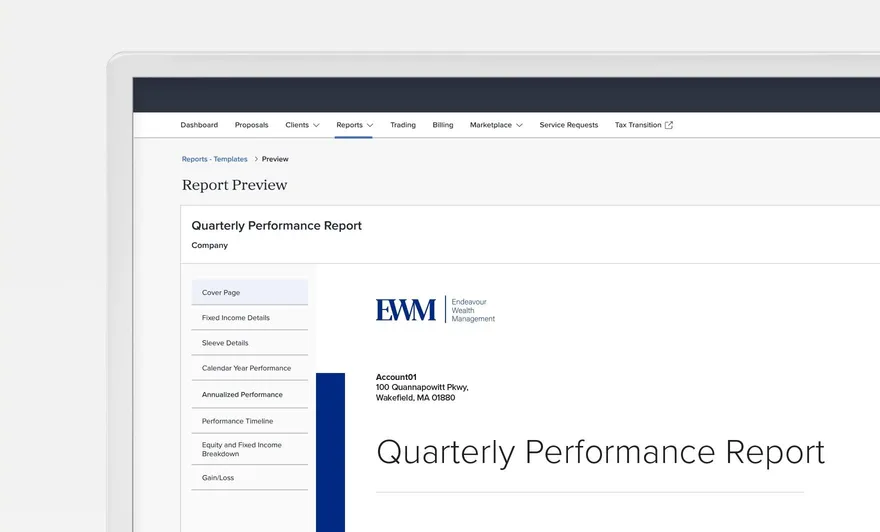Image resolution: width=880 pixels, height=532 pixels.
Task: Click the Quarterly Performance Report card heading
Action: (x=277, y=226)
